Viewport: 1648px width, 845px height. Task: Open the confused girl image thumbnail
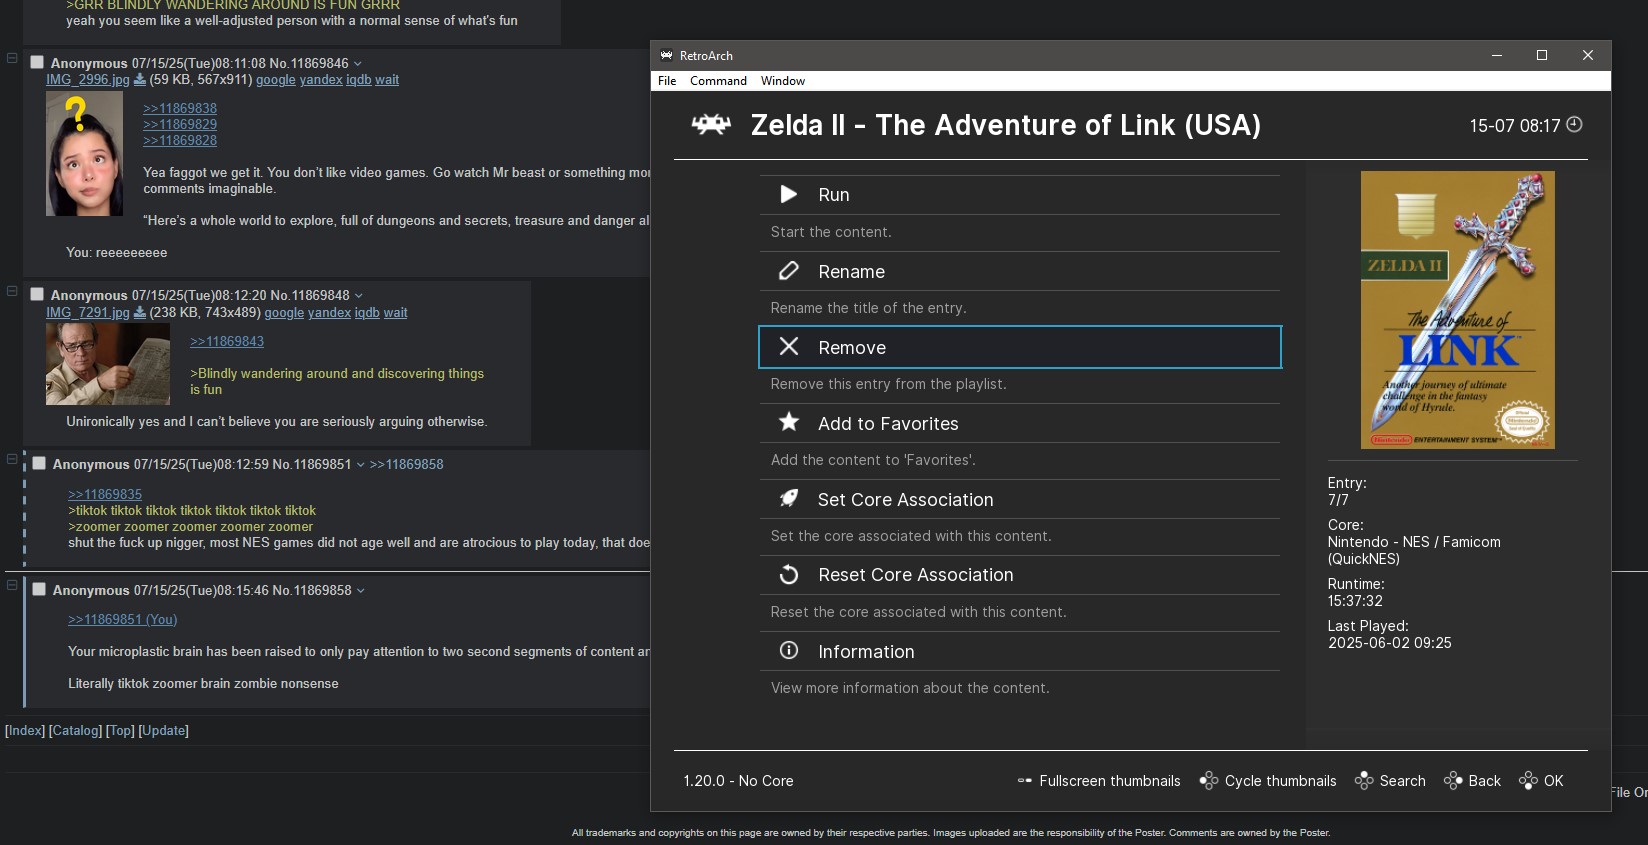(x=84, y=154)
